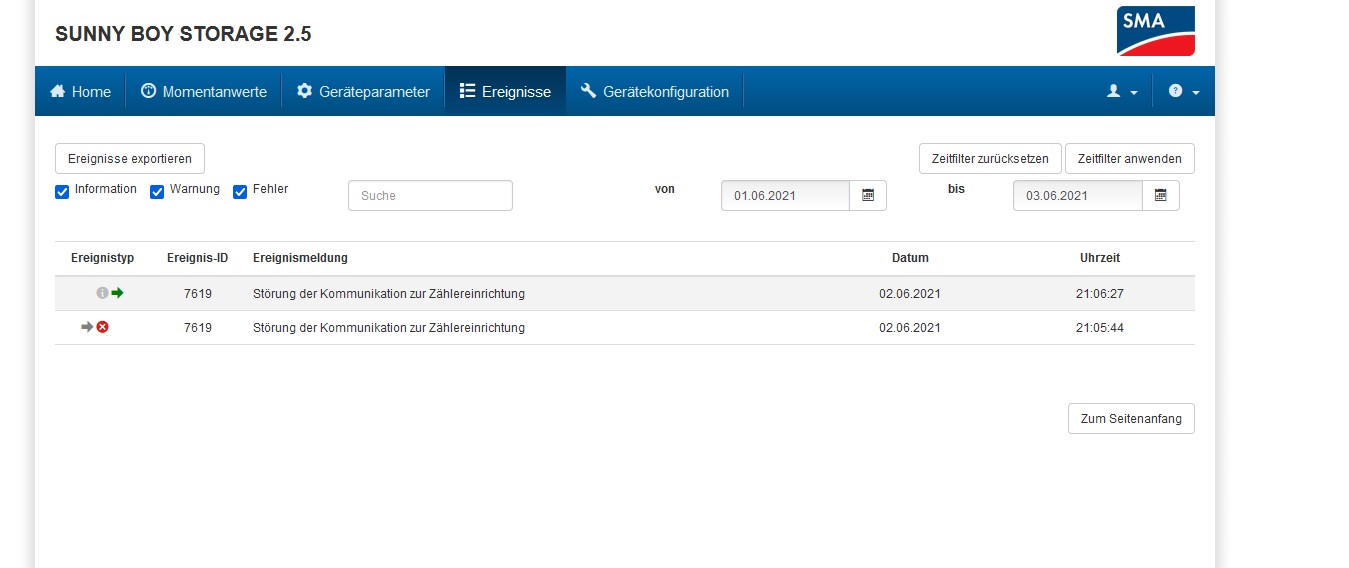The width and height of the screenshot is (1349, 568).
Task: Switch to the Momentanwerte tab
Action: 204,91
